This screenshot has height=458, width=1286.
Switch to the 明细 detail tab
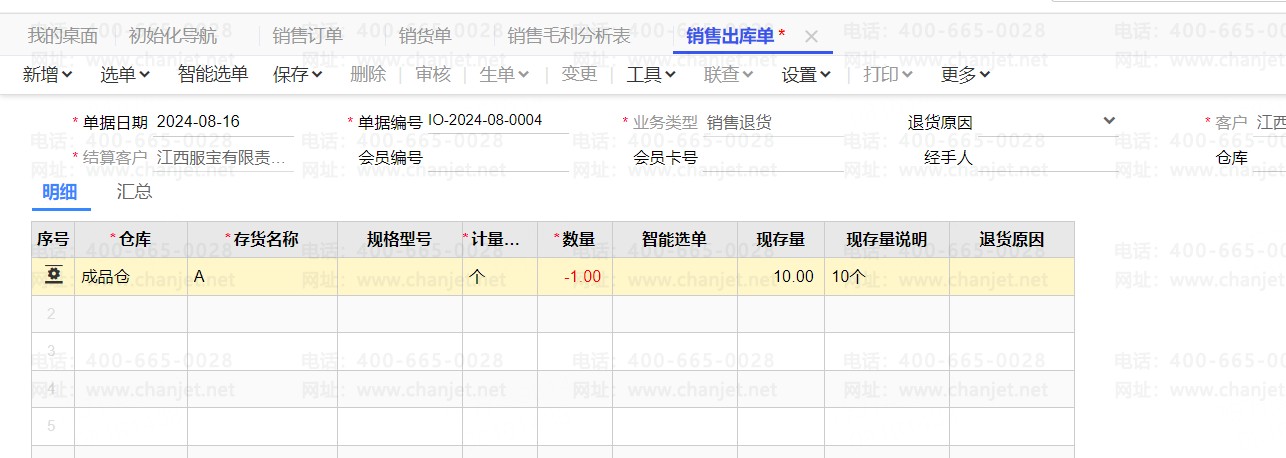60,192
